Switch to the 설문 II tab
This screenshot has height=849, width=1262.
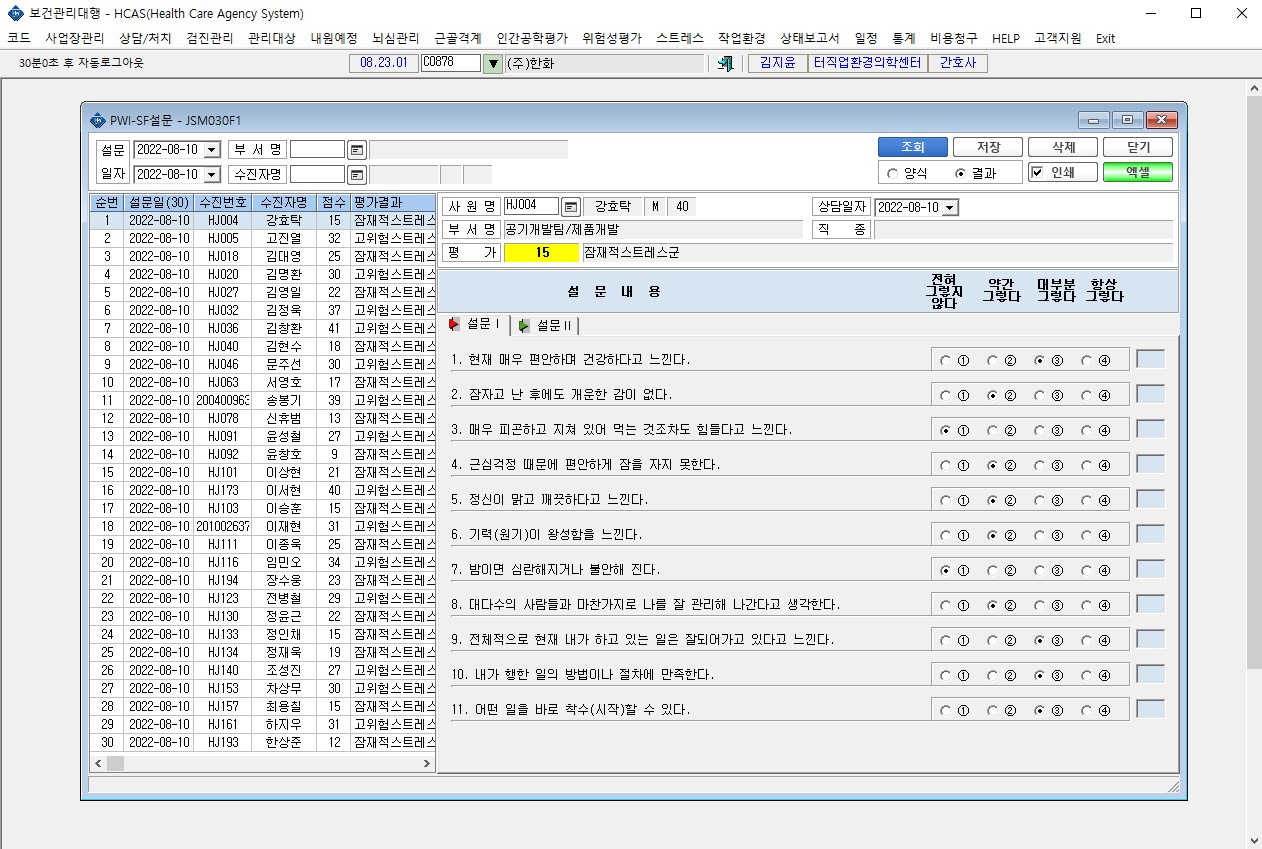(545, 325)
